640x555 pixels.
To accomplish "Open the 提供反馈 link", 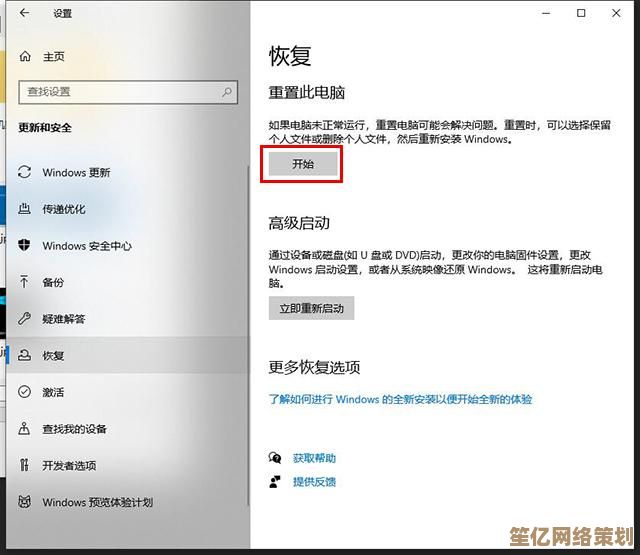I will coord(314,482).
